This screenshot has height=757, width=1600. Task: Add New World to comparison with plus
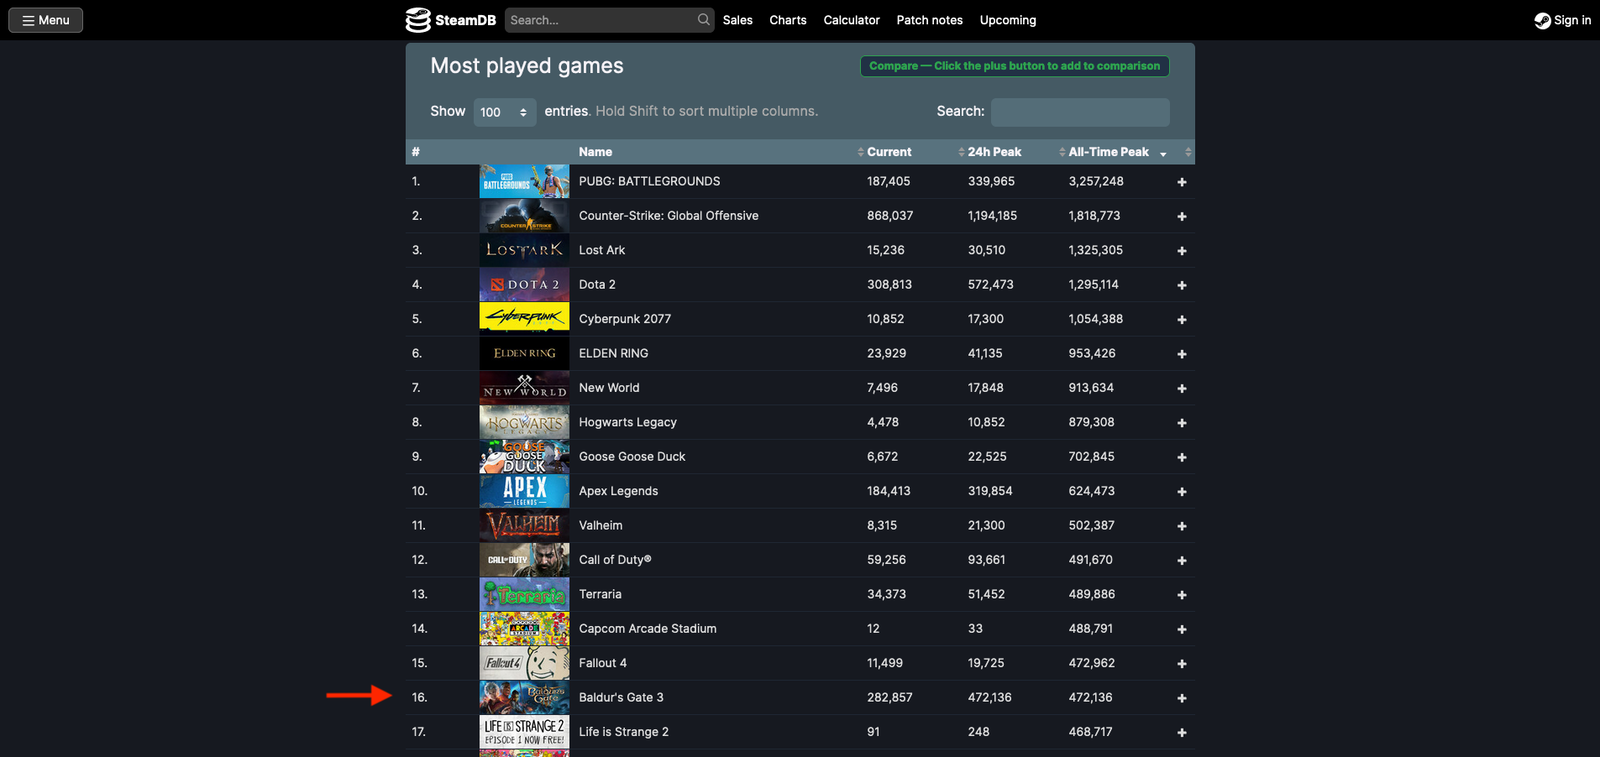pyautogui.click(x=1182, y=388)
